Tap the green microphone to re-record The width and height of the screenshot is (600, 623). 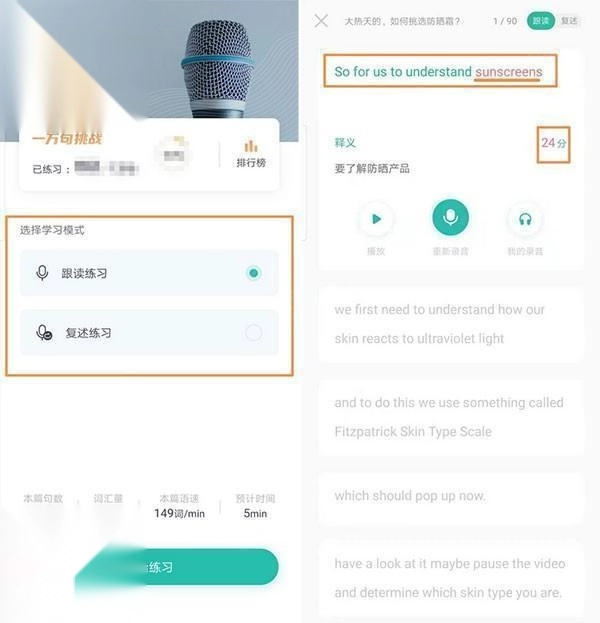(x=451, y=217)
